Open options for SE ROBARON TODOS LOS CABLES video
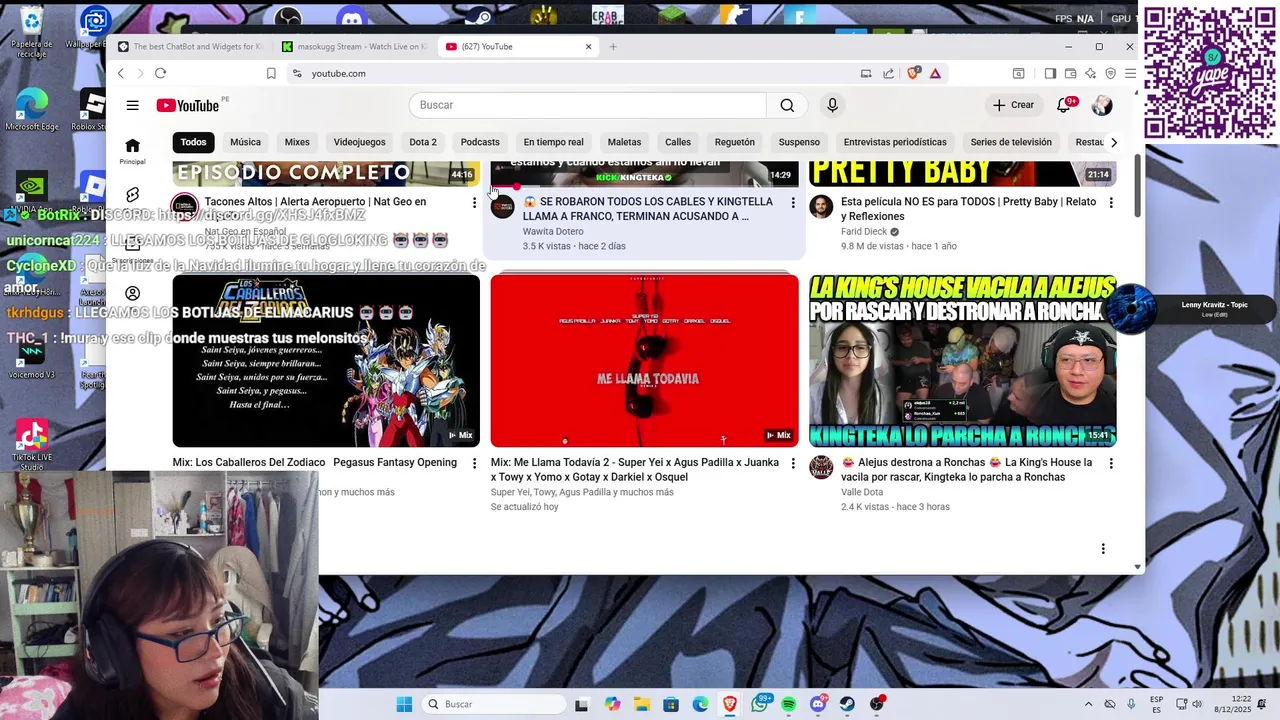 pos(793,203)
